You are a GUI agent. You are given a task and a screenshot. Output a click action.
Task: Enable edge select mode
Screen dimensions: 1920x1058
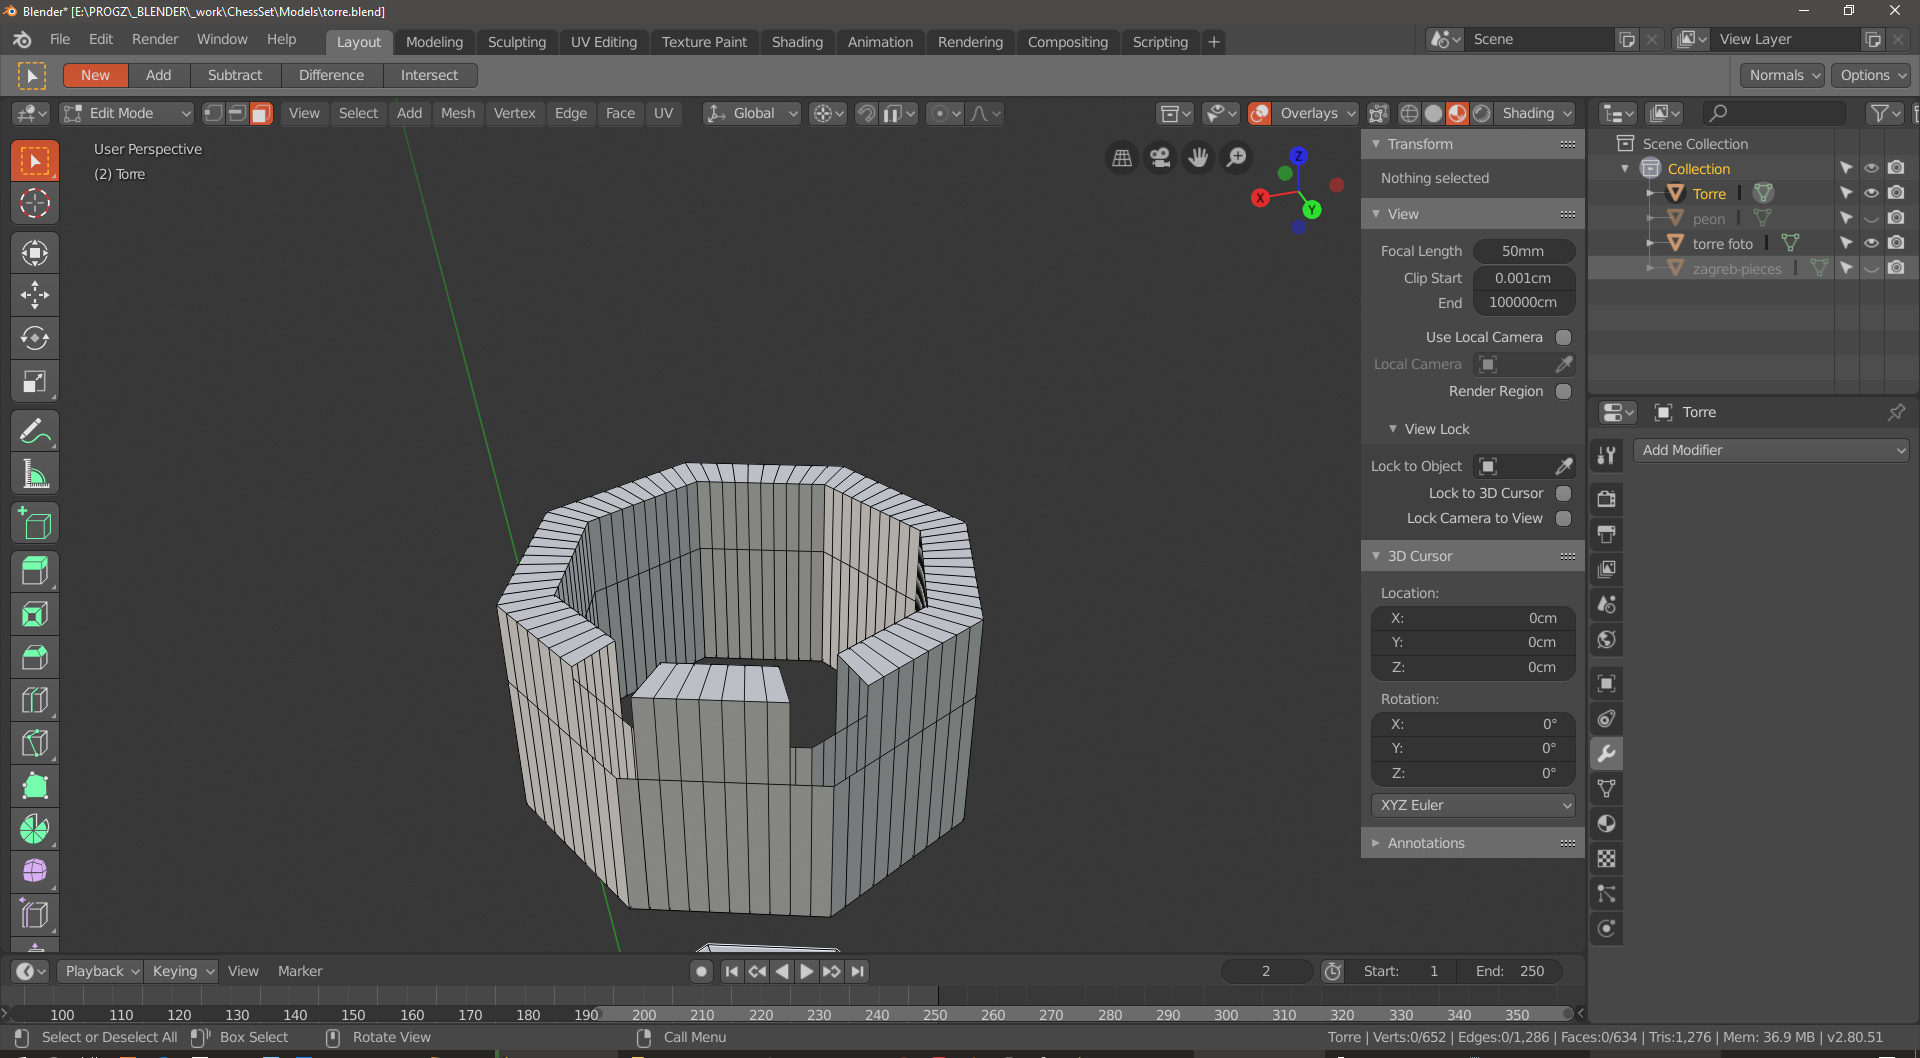[237, 113]
